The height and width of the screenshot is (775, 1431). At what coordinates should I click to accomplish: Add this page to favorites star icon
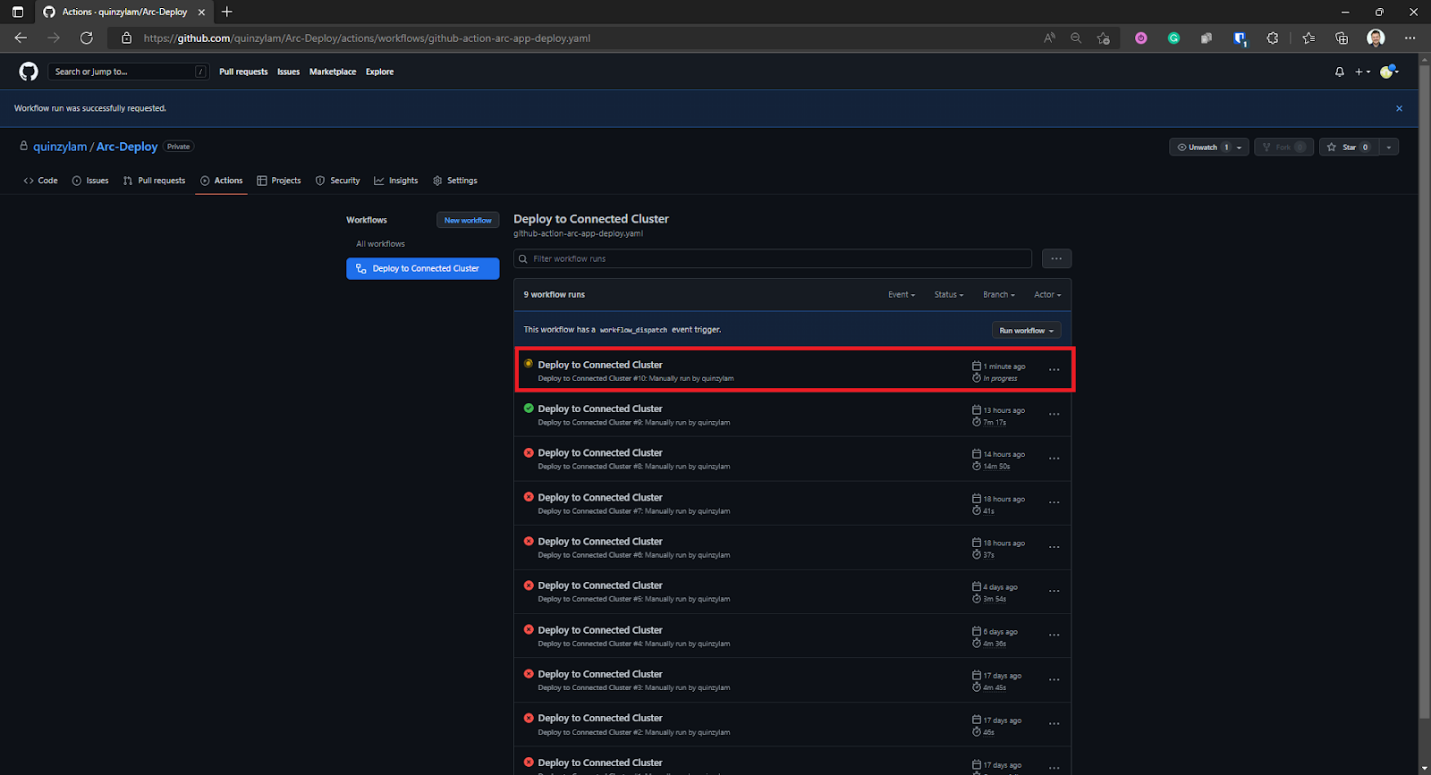(x=1103, y=38)
